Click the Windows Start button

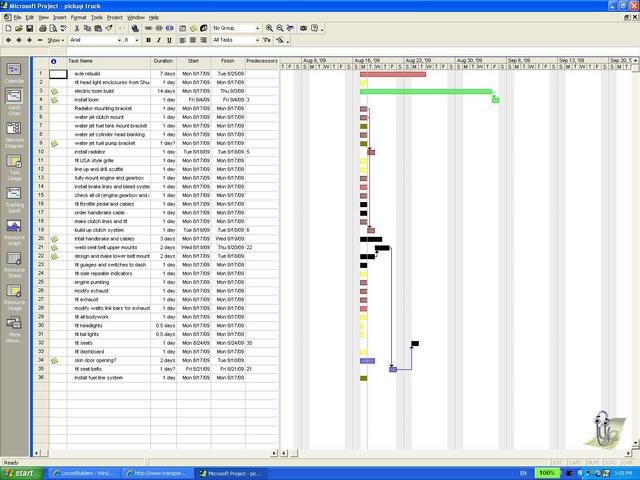[20, 473]
